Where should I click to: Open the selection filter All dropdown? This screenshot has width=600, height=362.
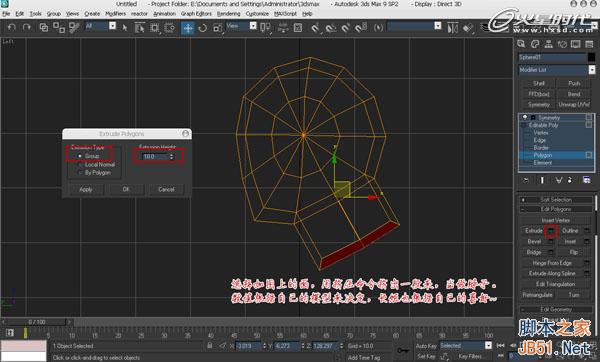pyautogui.click(x=101, y=26)
